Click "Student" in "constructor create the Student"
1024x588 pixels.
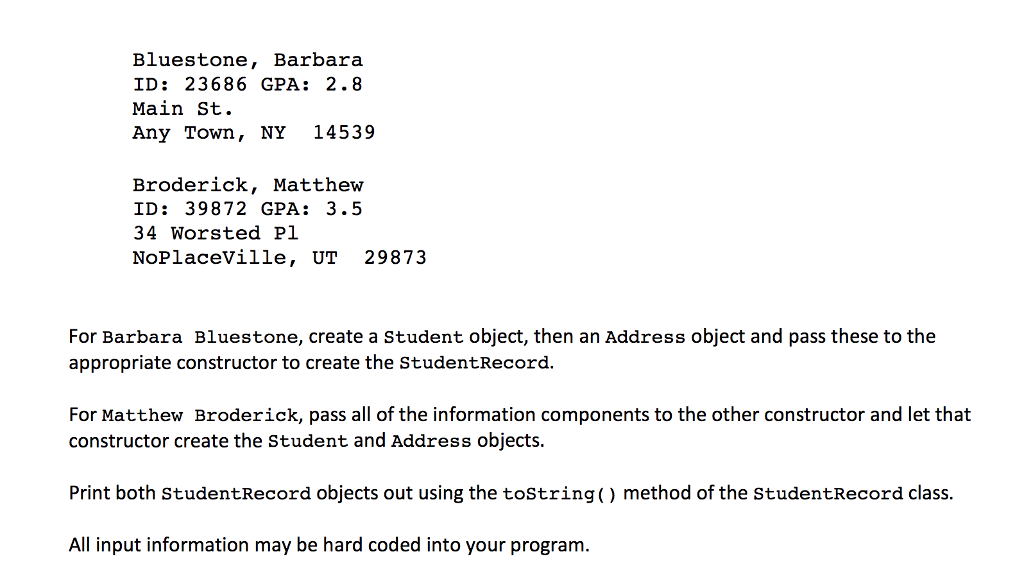308,441
